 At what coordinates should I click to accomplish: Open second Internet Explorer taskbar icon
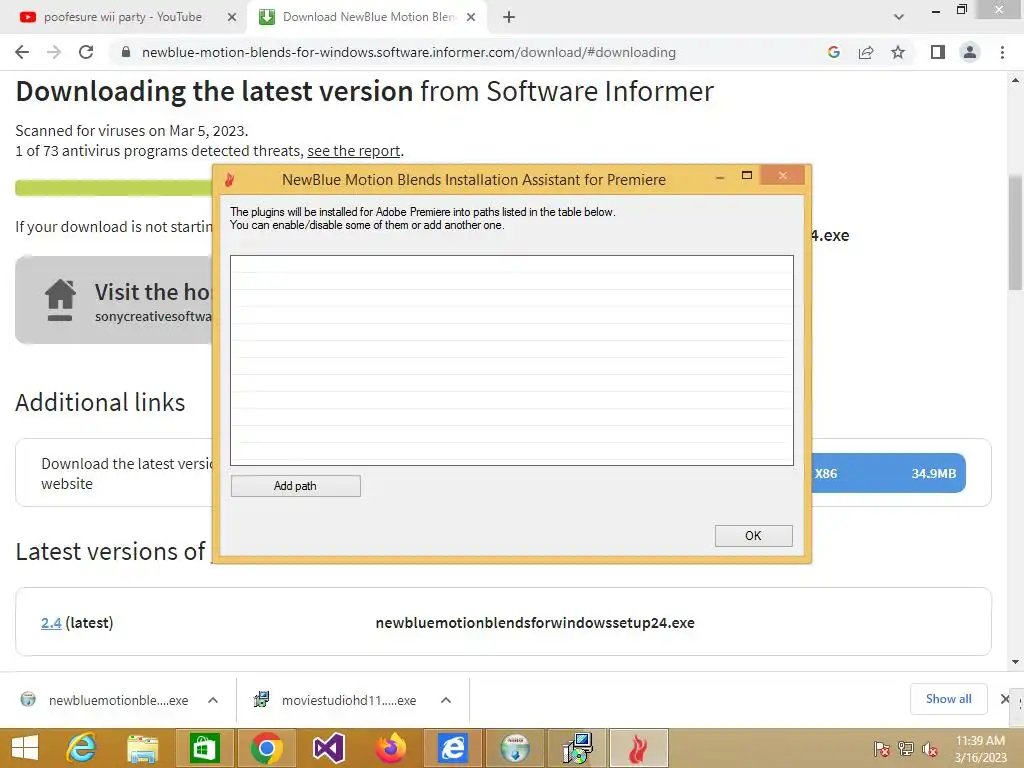pyautogui.click(x=453, y=748)
